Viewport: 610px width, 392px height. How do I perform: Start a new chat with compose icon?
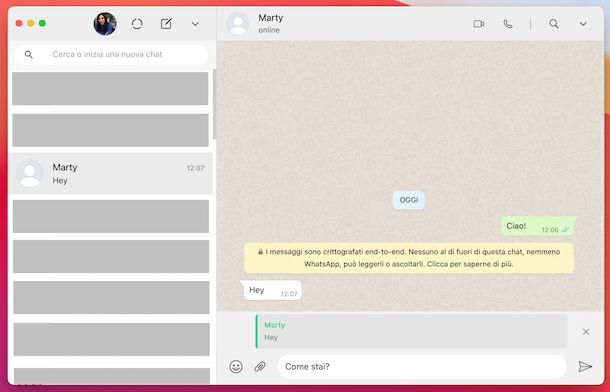(167, 24)
